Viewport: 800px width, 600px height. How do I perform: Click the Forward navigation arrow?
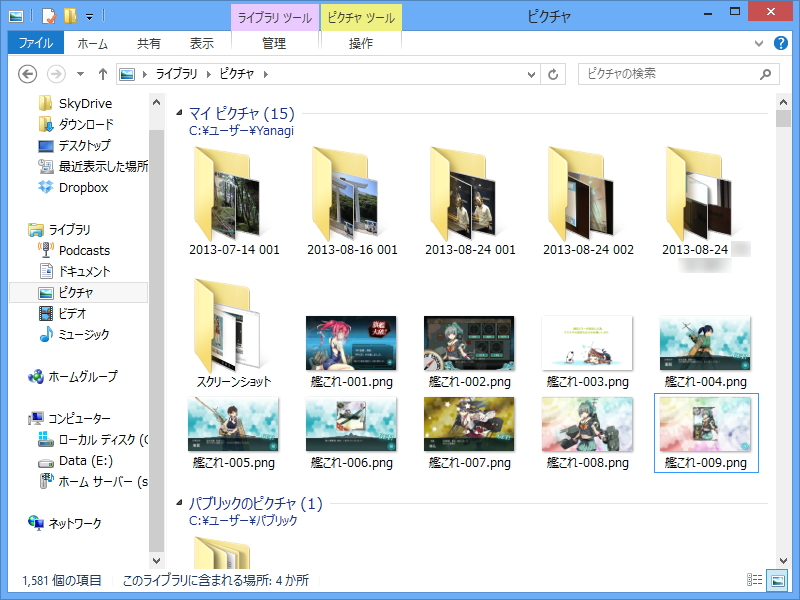(x=56, y=74)
